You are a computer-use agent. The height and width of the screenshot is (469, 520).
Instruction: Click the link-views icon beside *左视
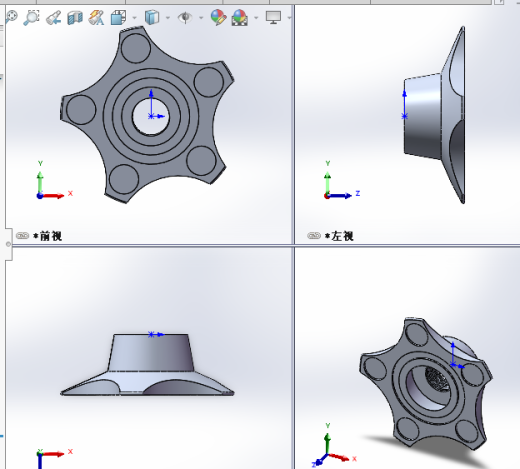[314, 236]
